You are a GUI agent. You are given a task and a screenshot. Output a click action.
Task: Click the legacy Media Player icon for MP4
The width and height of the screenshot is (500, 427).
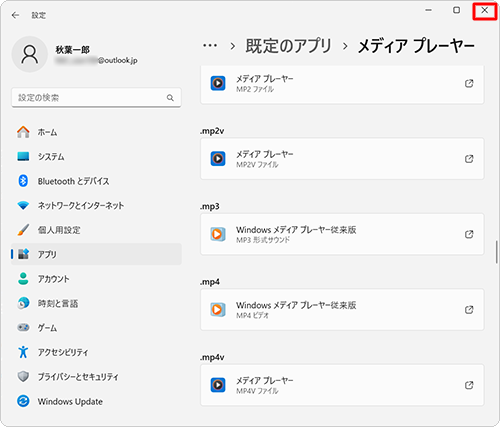[218, 310]
